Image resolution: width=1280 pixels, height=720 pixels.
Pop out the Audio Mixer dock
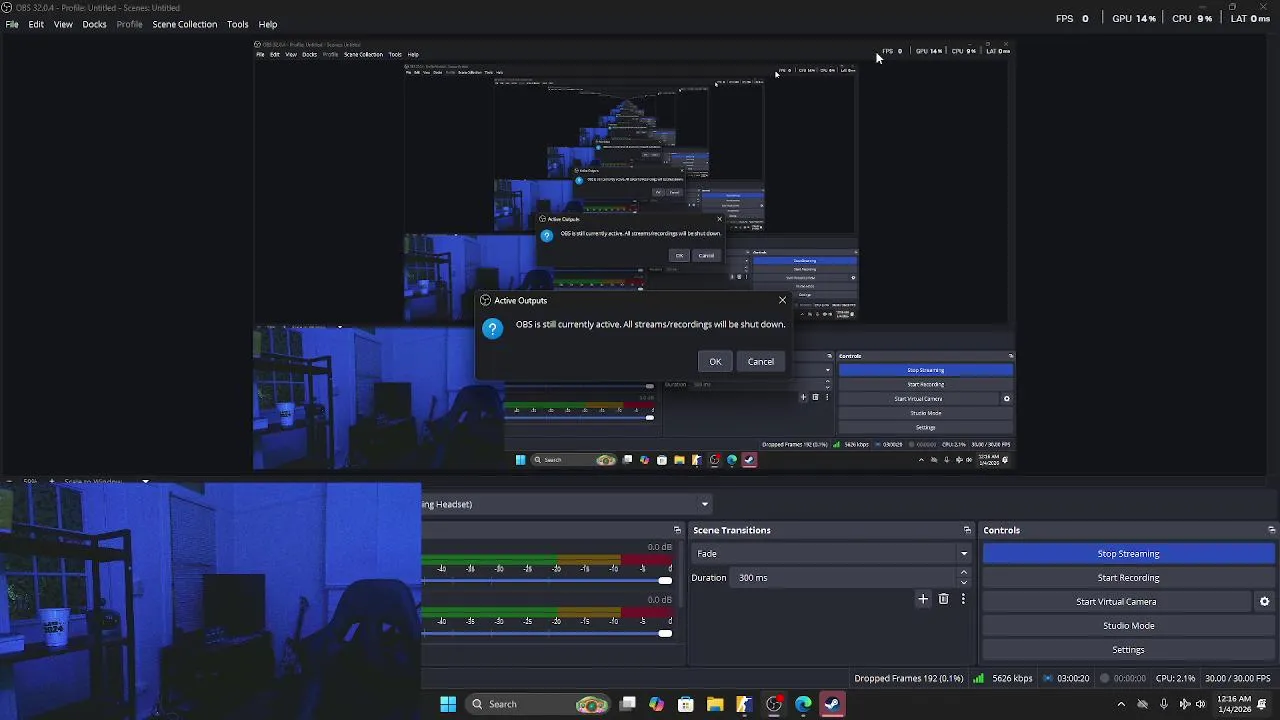[677, 530]
